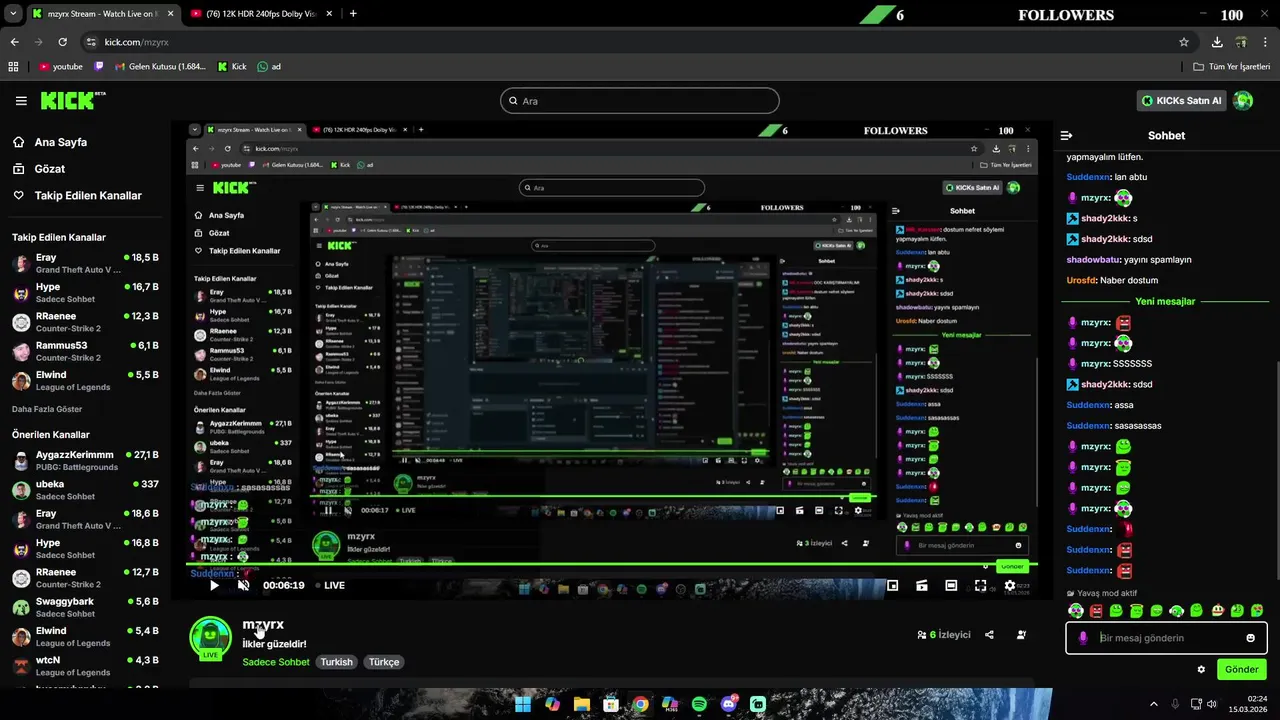Unmute the stream player volume

[243, 586]
